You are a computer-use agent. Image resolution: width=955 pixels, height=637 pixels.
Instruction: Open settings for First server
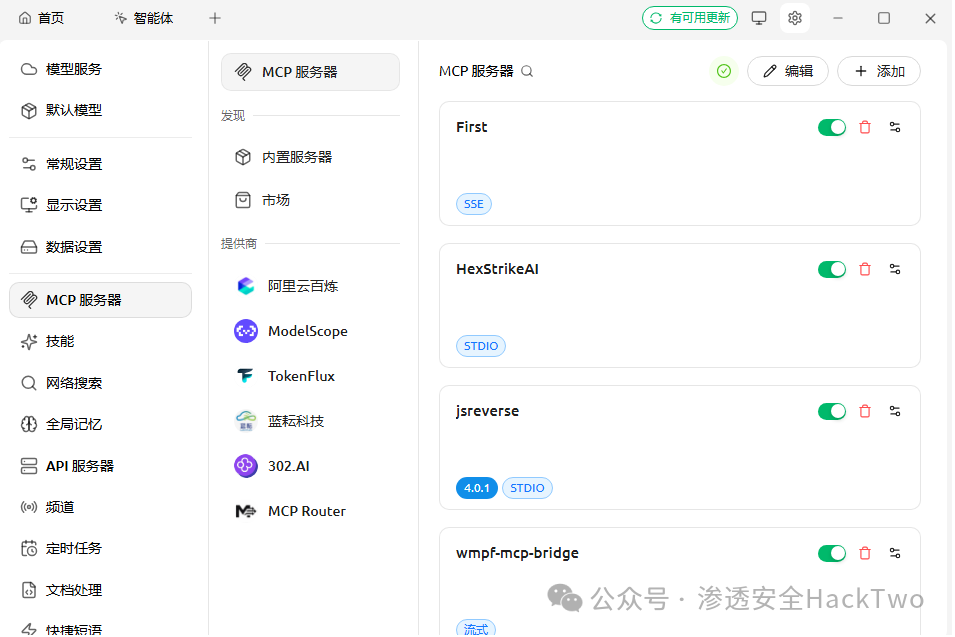(895, 127)
